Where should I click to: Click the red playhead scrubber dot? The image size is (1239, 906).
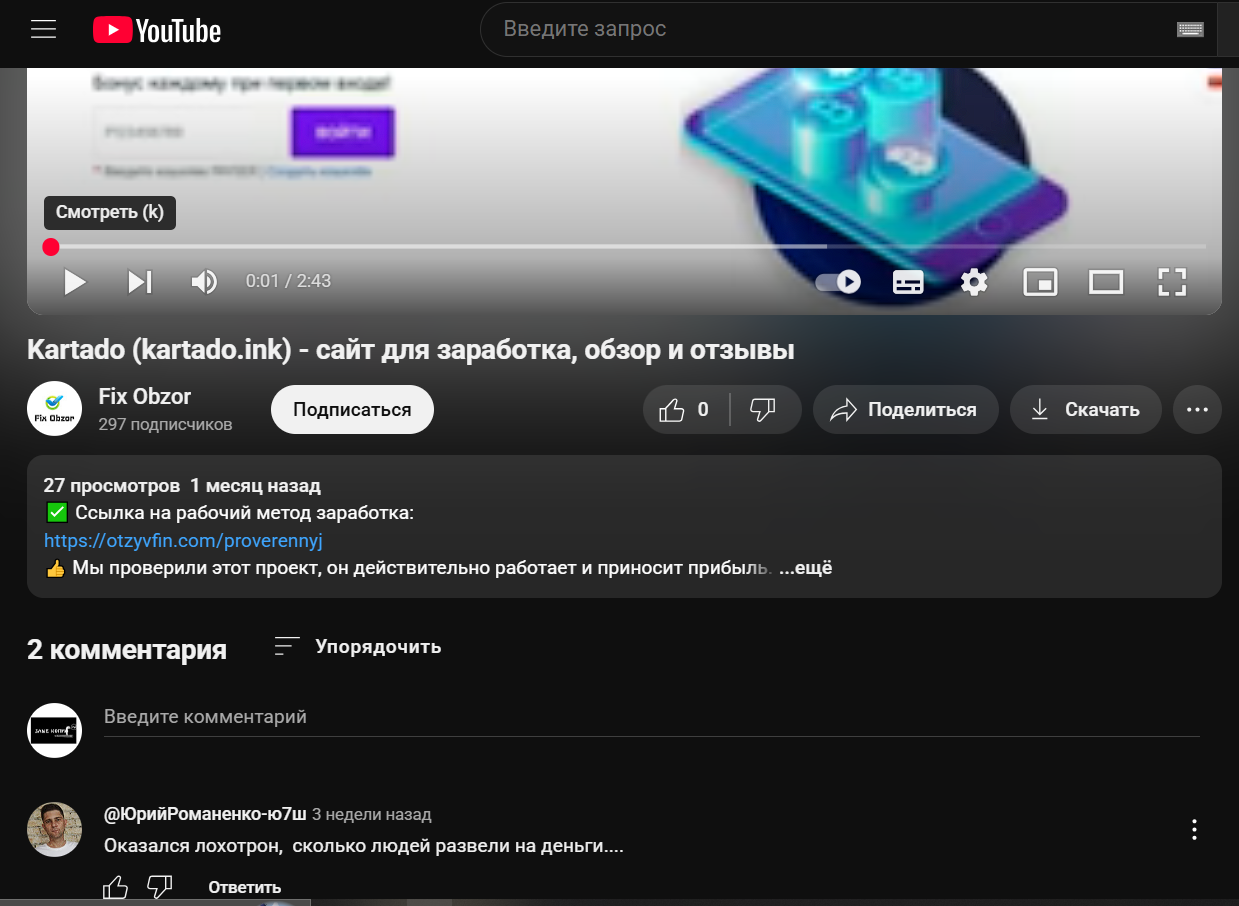pyautogui.click(x=51, y=247)
